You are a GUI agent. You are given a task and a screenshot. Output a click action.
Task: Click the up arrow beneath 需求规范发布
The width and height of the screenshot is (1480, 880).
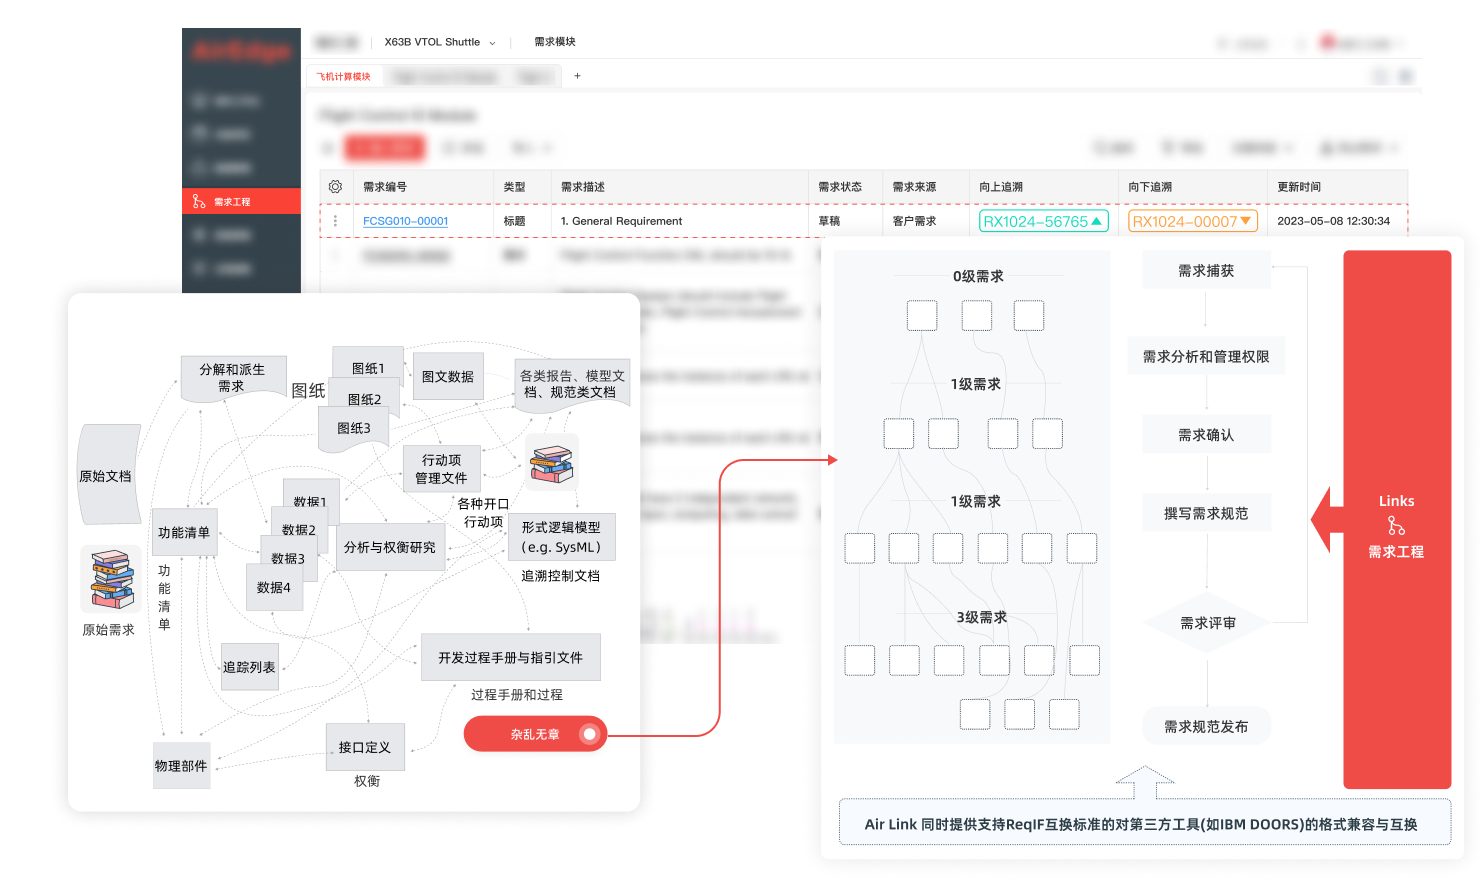tap(1145, 783)
